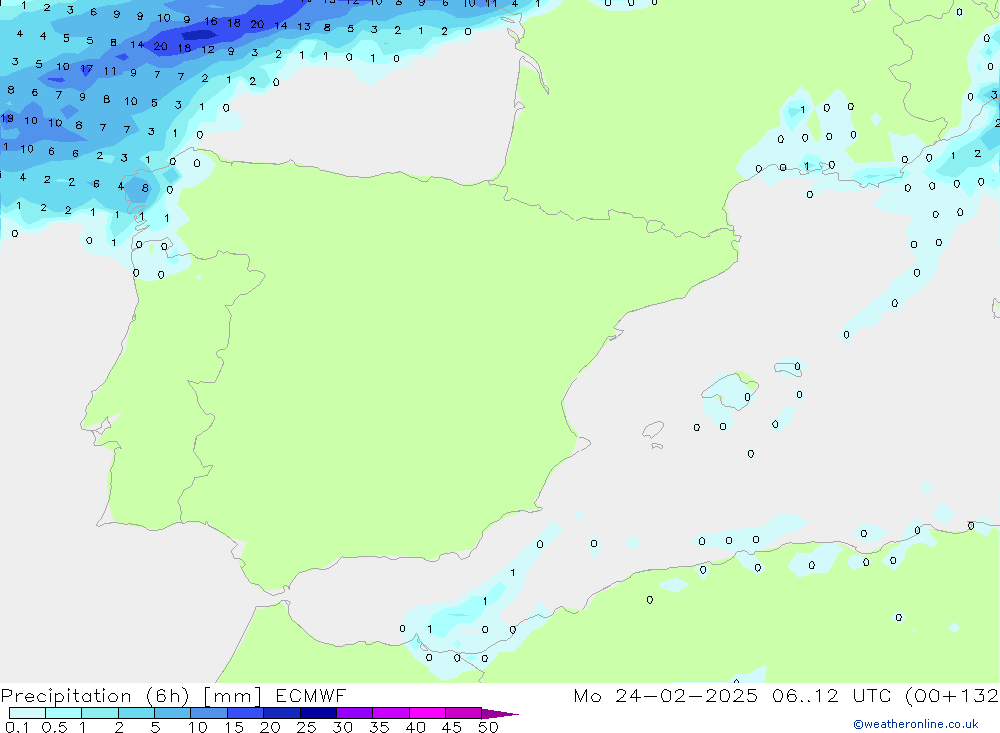1000x733 pixels.
Task: Pick the 35 to 40 mm purple swatch
Action: click(391, 713)
